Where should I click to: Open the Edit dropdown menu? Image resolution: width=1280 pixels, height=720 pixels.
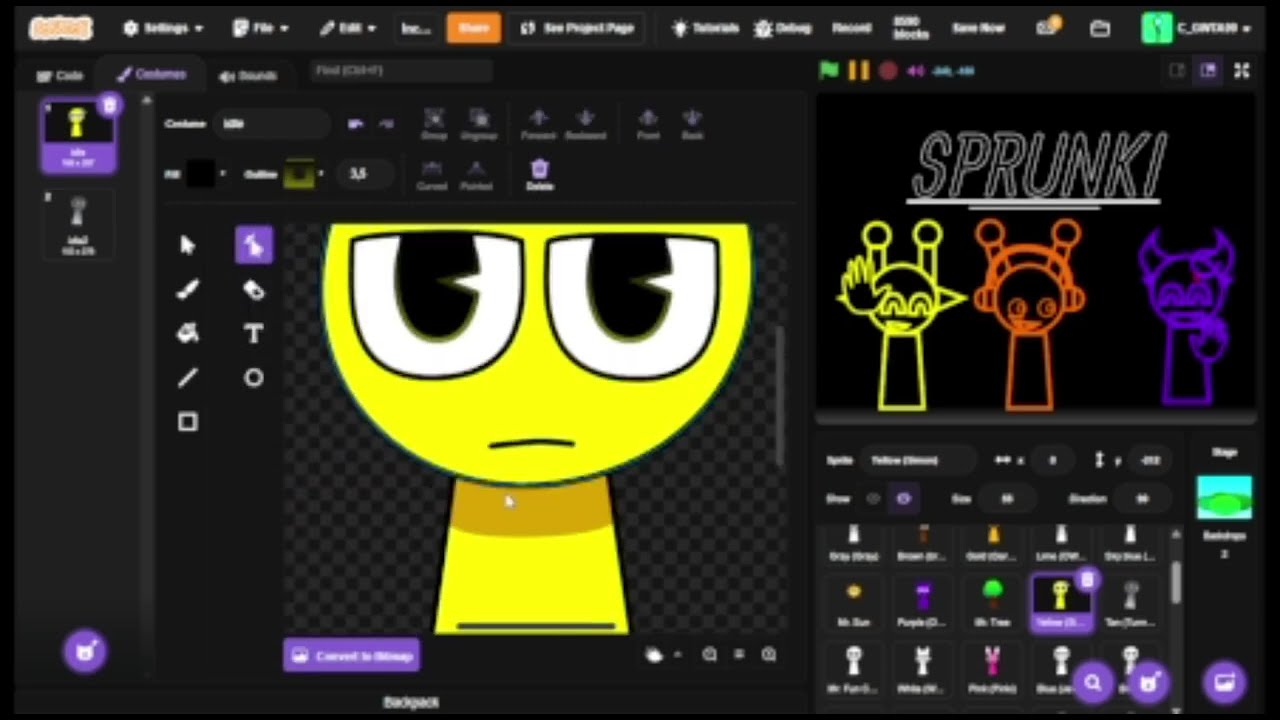coord(348,28)
